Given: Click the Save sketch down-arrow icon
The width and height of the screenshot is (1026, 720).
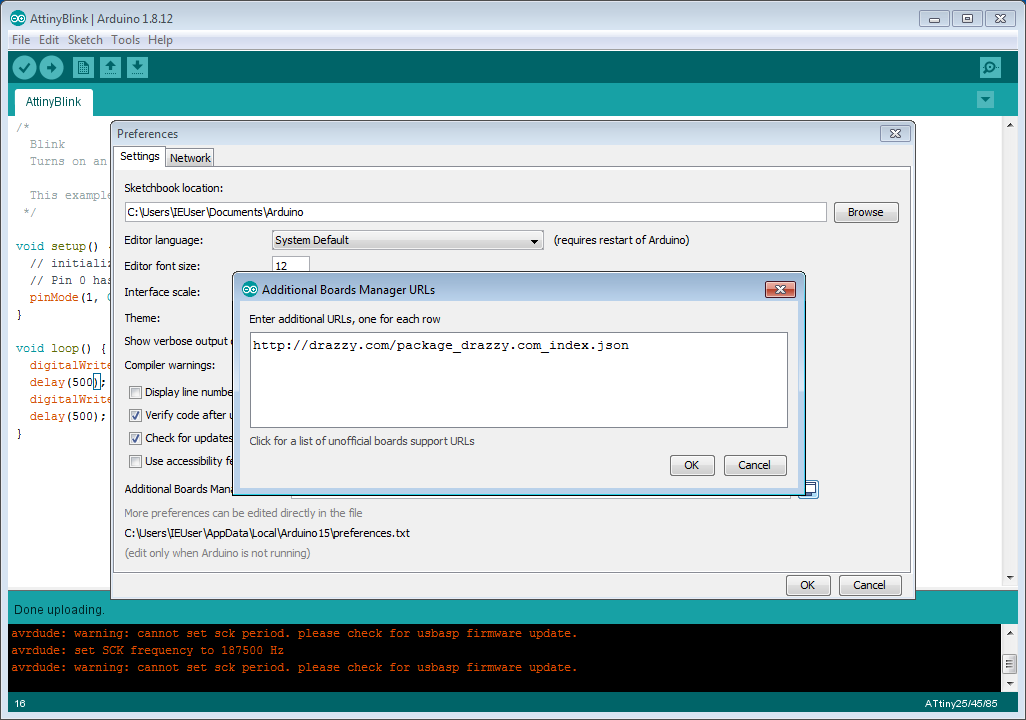Looking at the screenshot, I should pyautogui.click(x=137, y=67).
